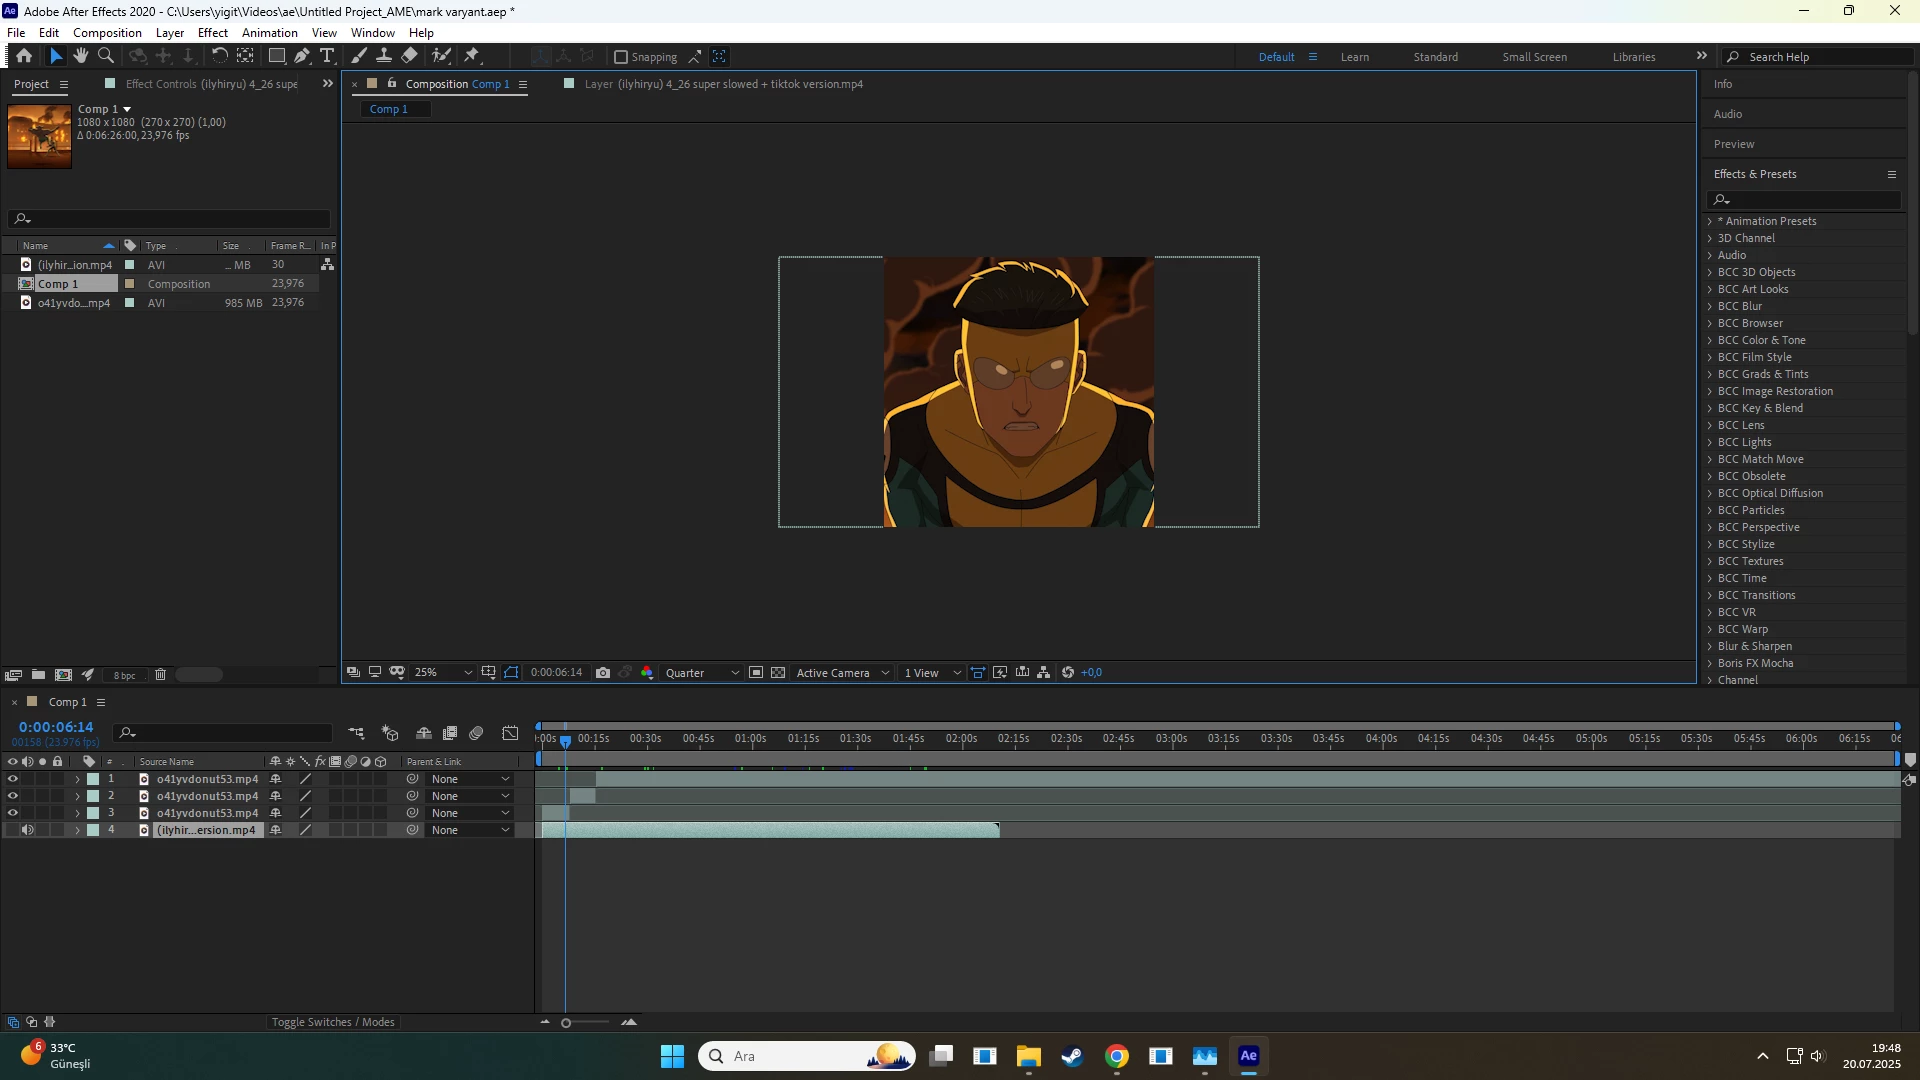Open layer 2 parent None dropdown
The image size is (1920, 1080).
coord(470,796)
